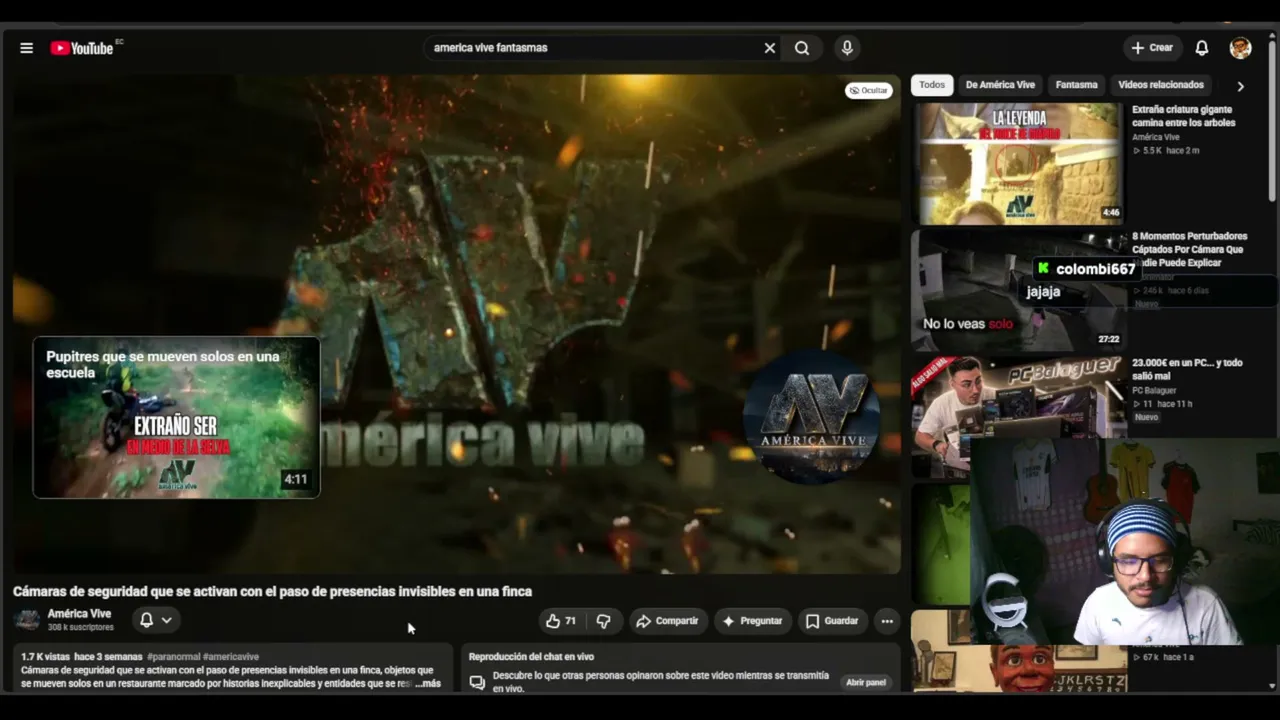Play the suggested 'Pupitres que se mueven solos' card
This screenshot has height=720, width=1280.
[176, 417]
